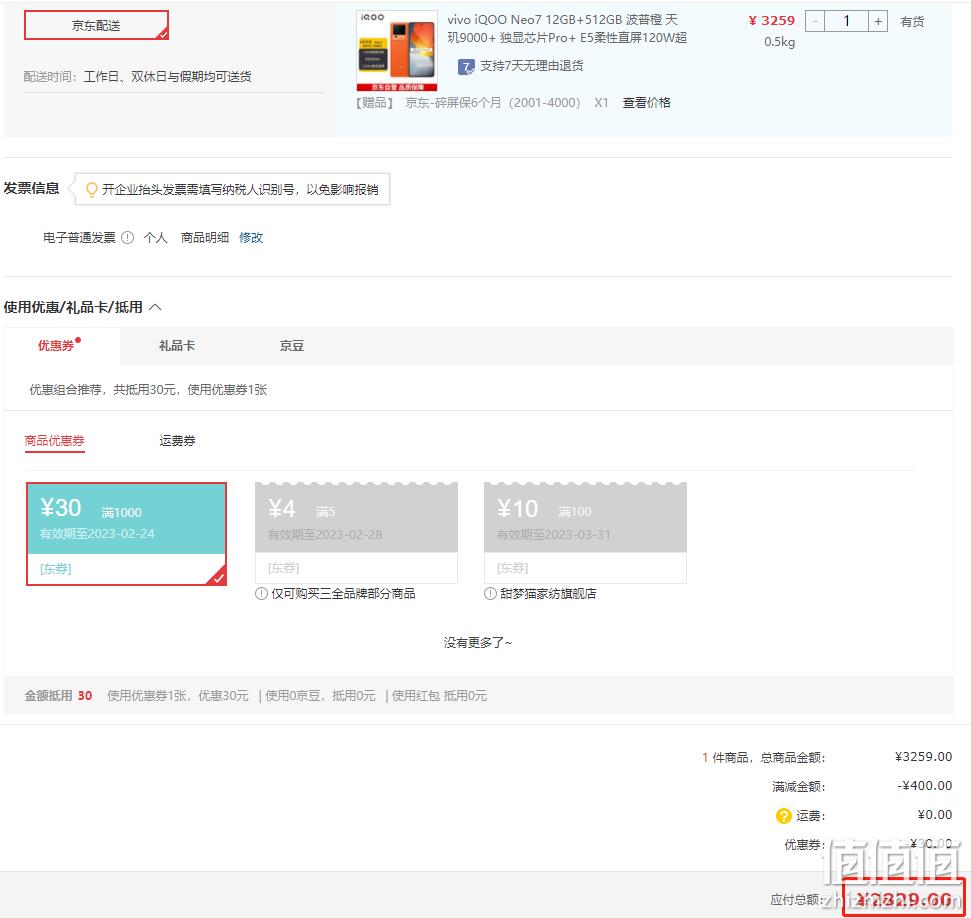Toggle the ¥30 满1000 coupon

126,534
